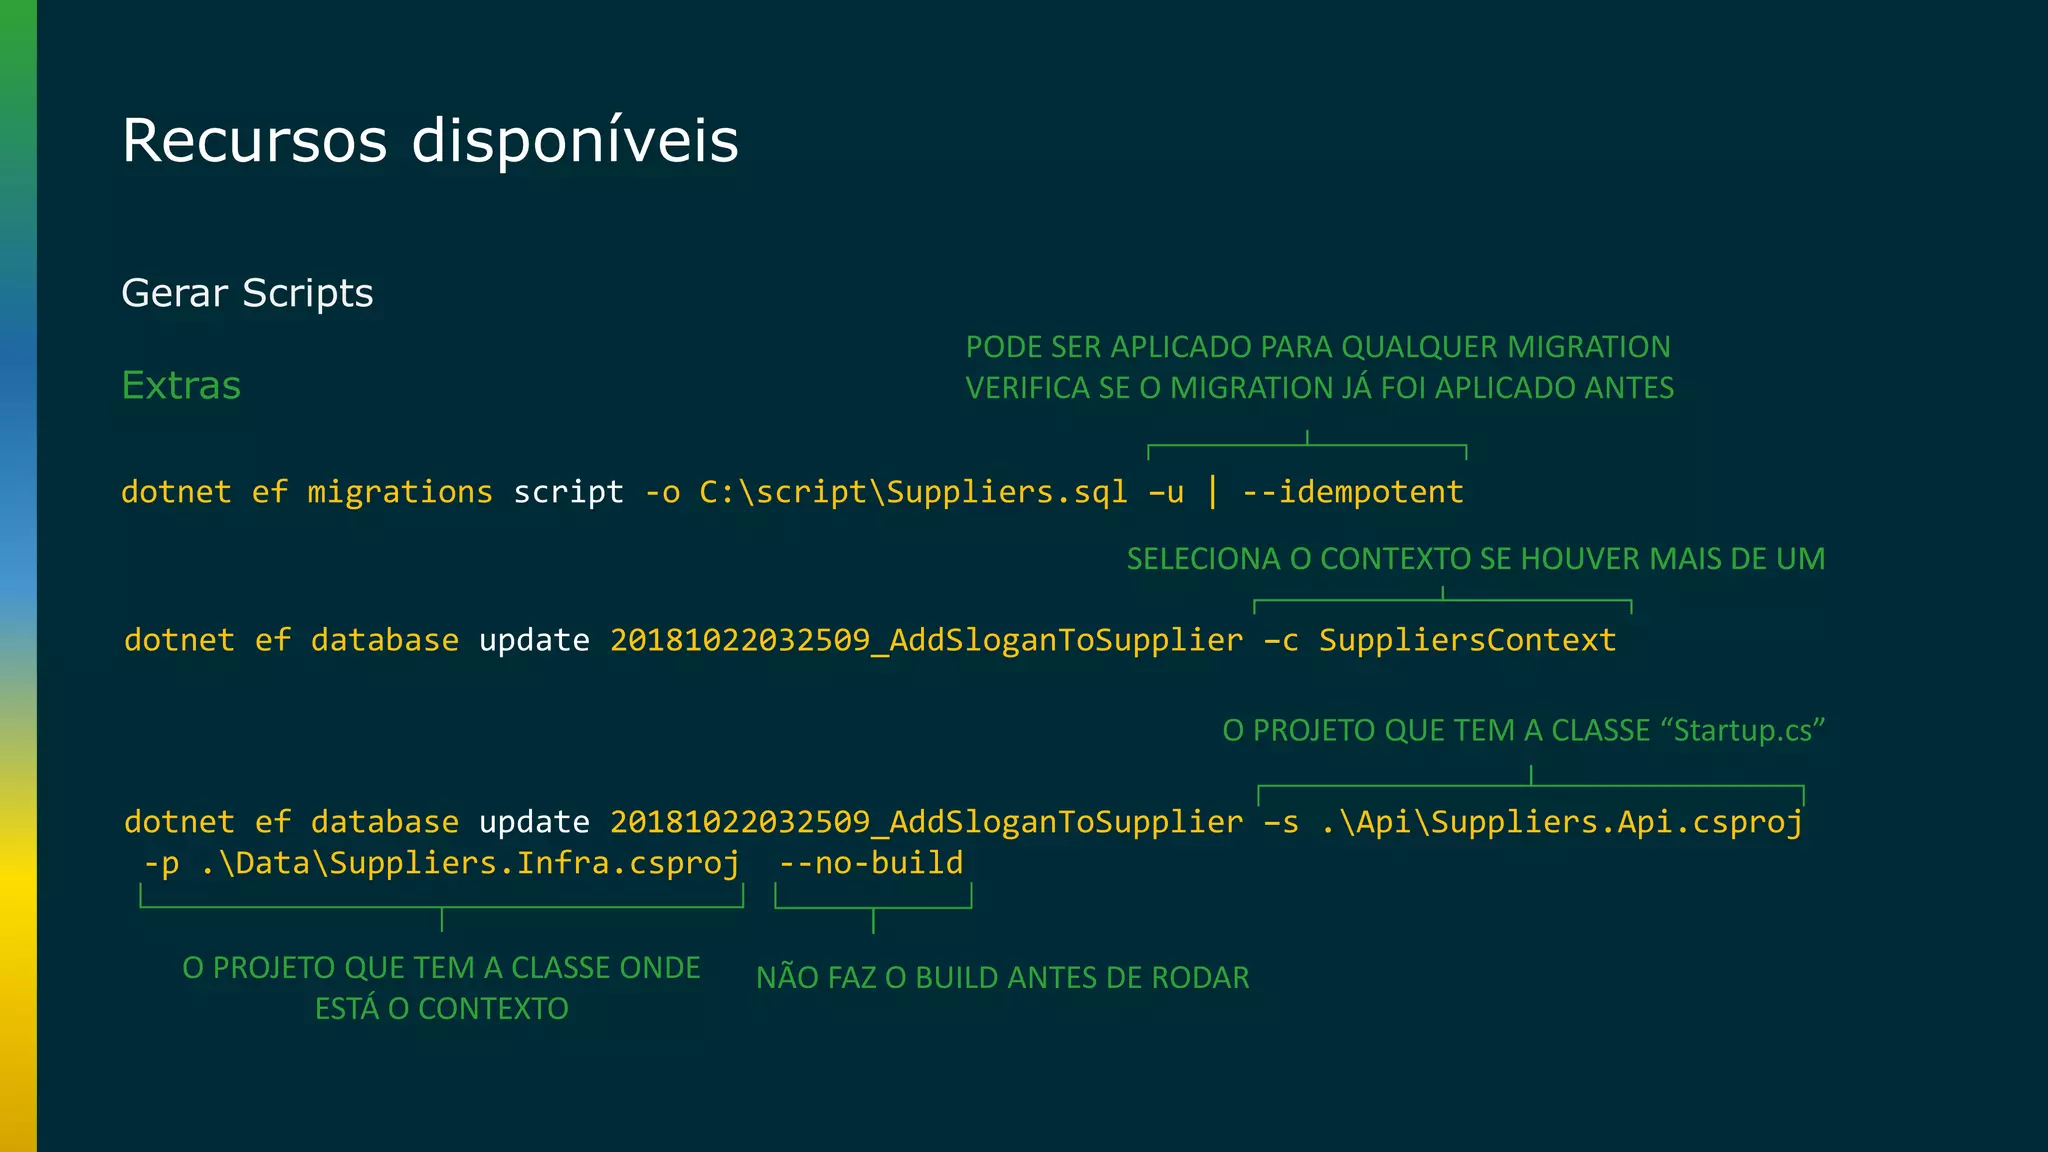This screenshot has width=2048, height=1152.
Task: Click the 'SELECIONA O CONTEXTO SE HOUVER MAIS DE UM' note
Action: [x=1476, y=558]
